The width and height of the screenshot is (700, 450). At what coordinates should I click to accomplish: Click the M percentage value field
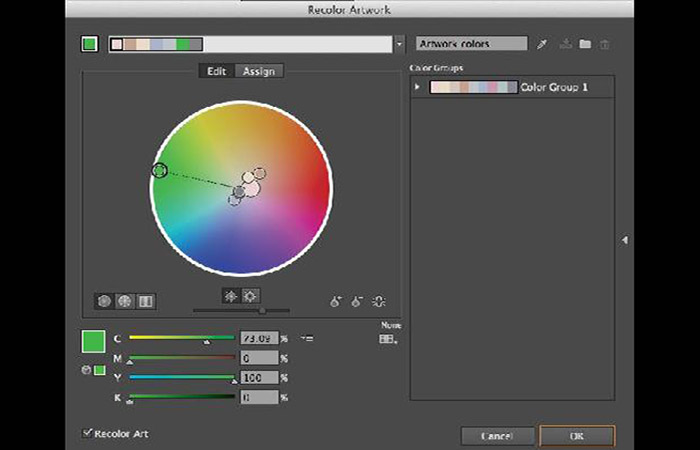[x=259, y=358]
